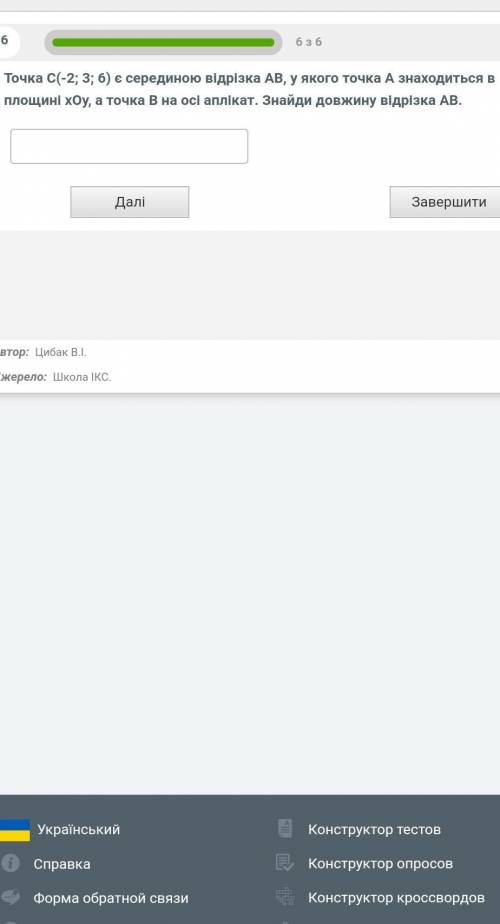500x924 pixels.
Task: Open the Справка help link
Action: tap(62, 864)
